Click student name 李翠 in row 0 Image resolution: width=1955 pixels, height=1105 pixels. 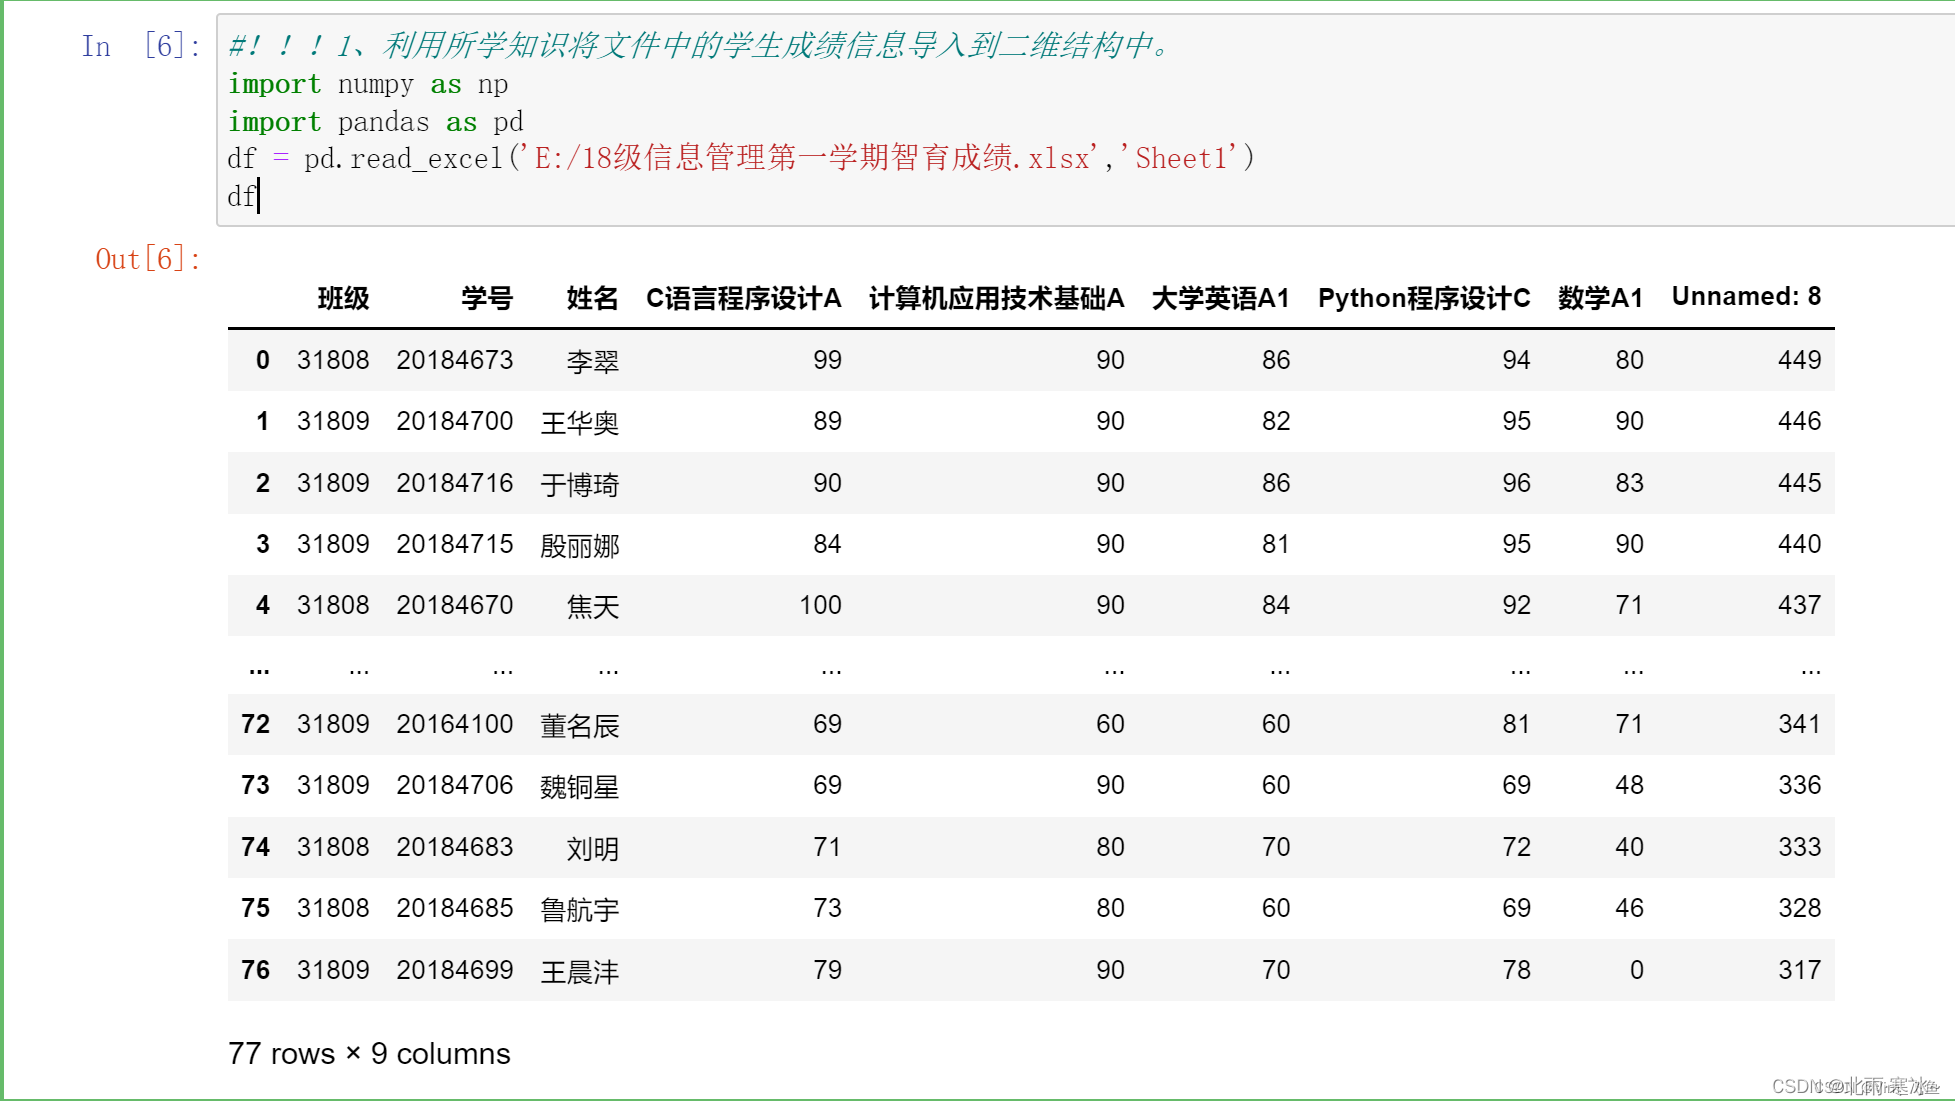(x=592, y=361)
